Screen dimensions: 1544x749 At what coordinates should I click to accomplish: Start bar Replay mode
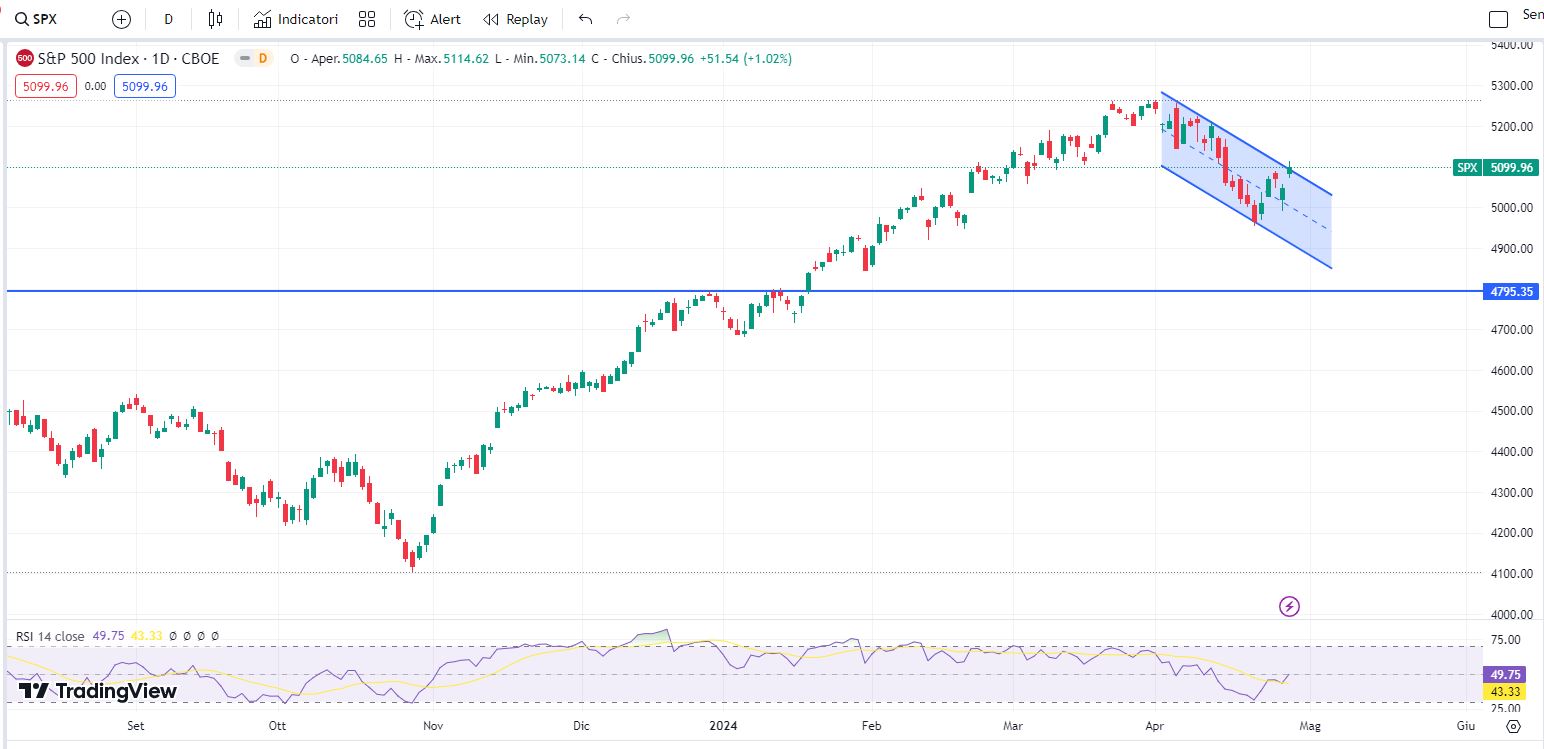(515, 19)
